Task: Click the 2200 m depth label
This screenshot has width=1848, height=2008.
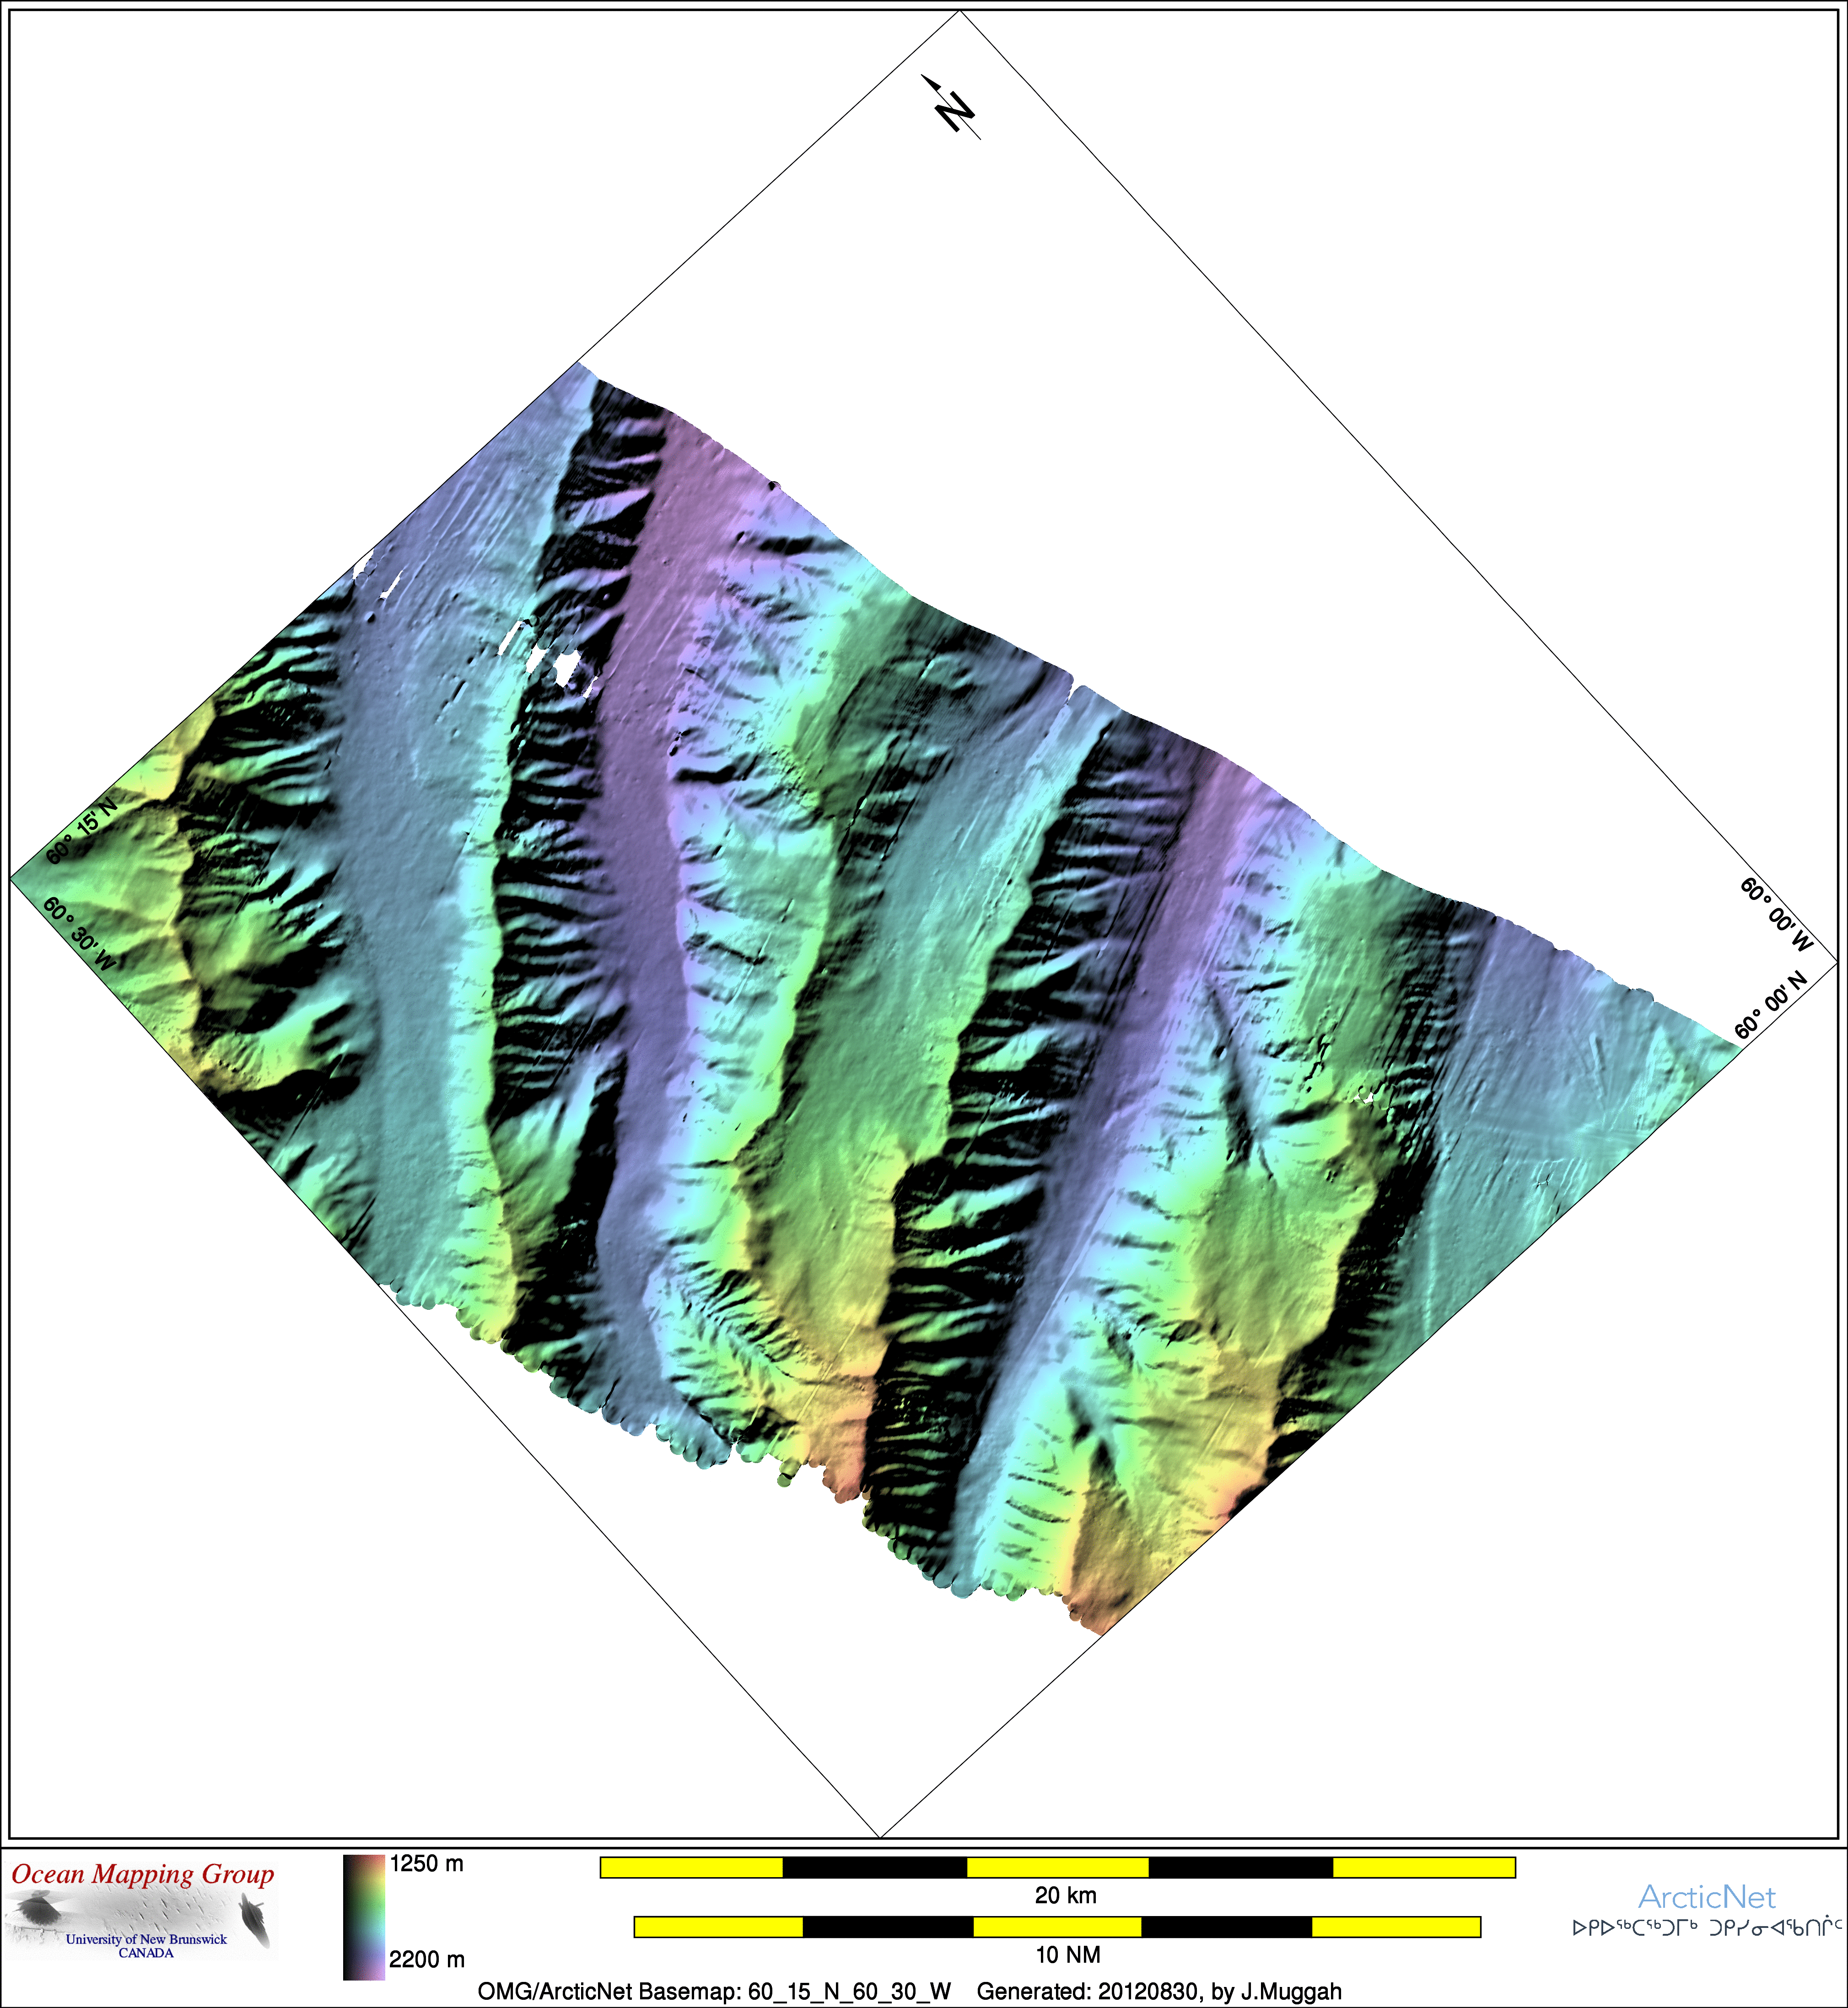Action: pyautogui.click(x=427, y=1959)
